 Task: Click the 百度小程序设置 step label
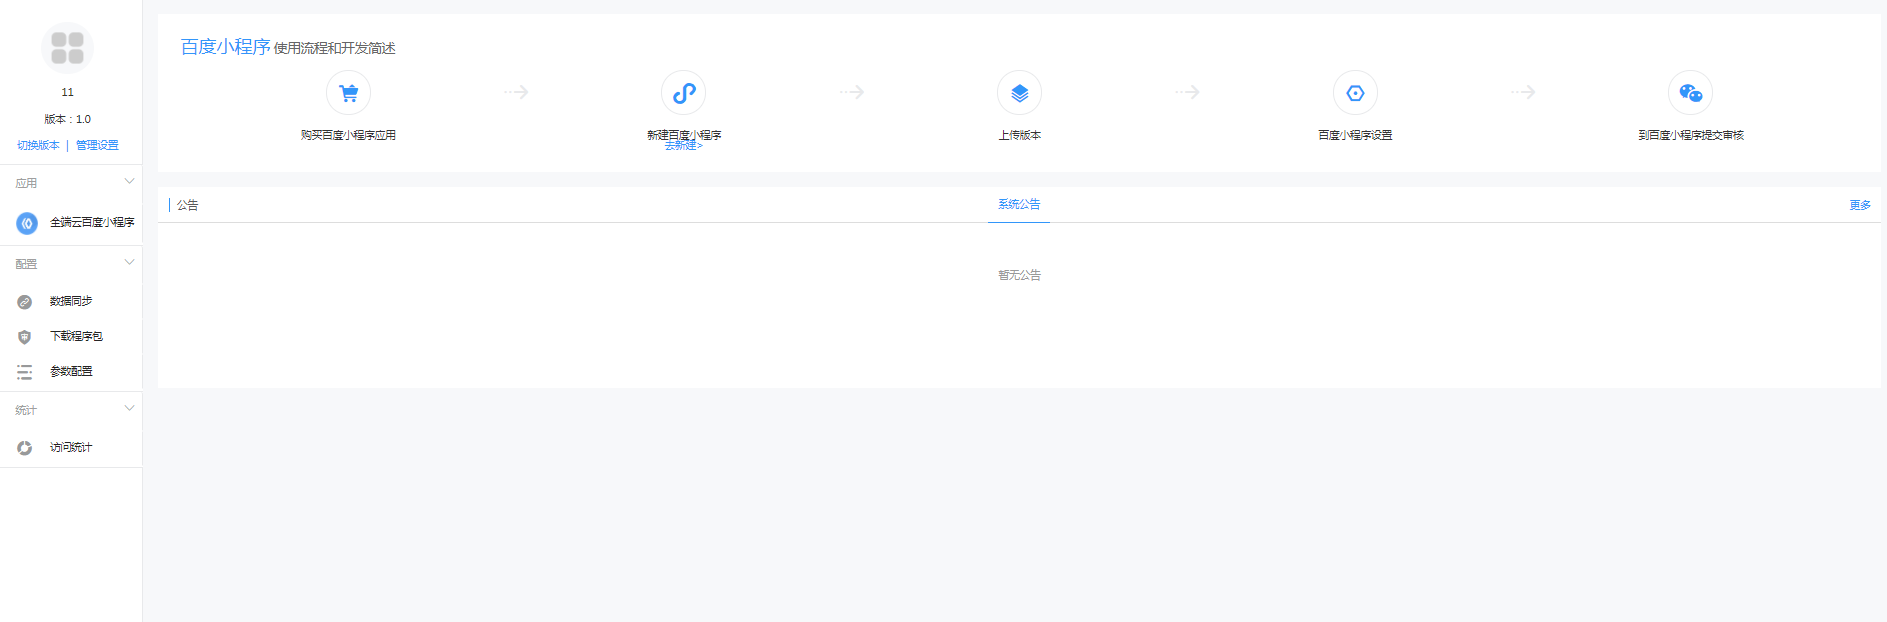[1355, 135]
